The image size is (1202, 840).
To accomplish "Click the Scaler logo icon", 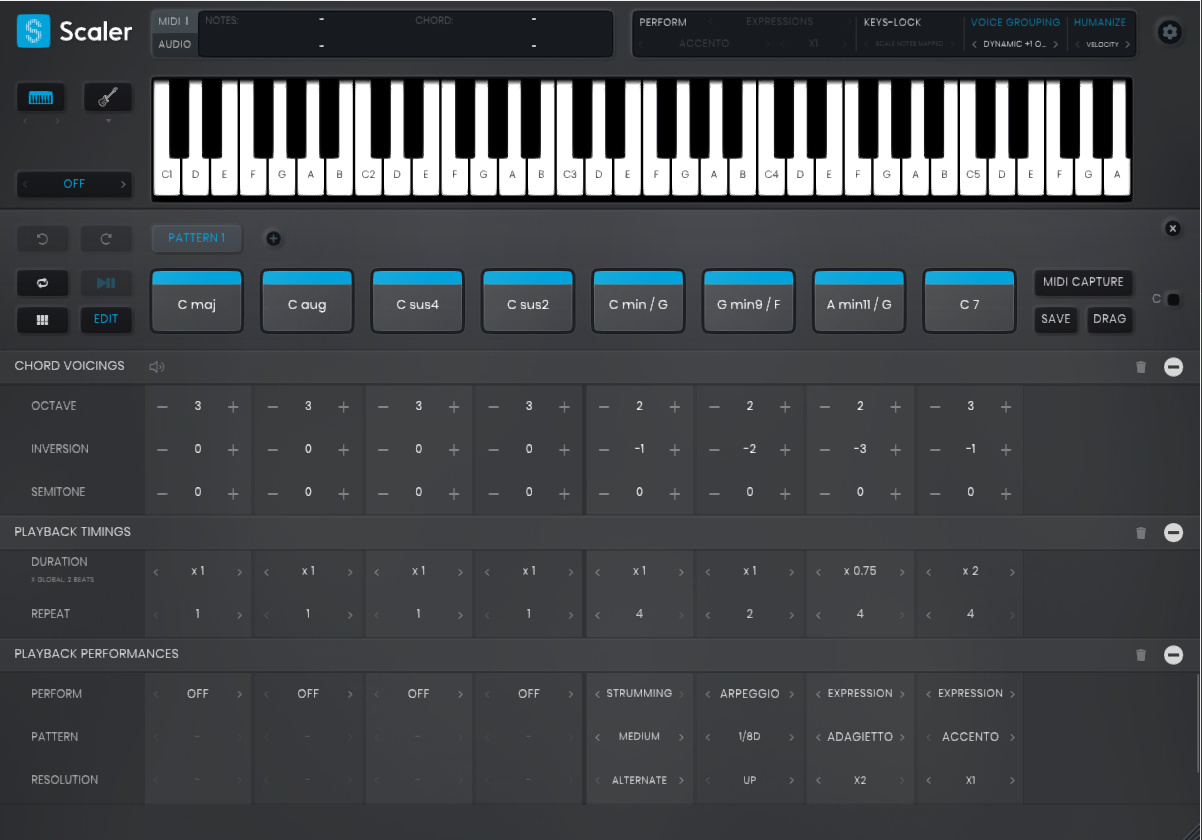I will click(x=33, y=32).
